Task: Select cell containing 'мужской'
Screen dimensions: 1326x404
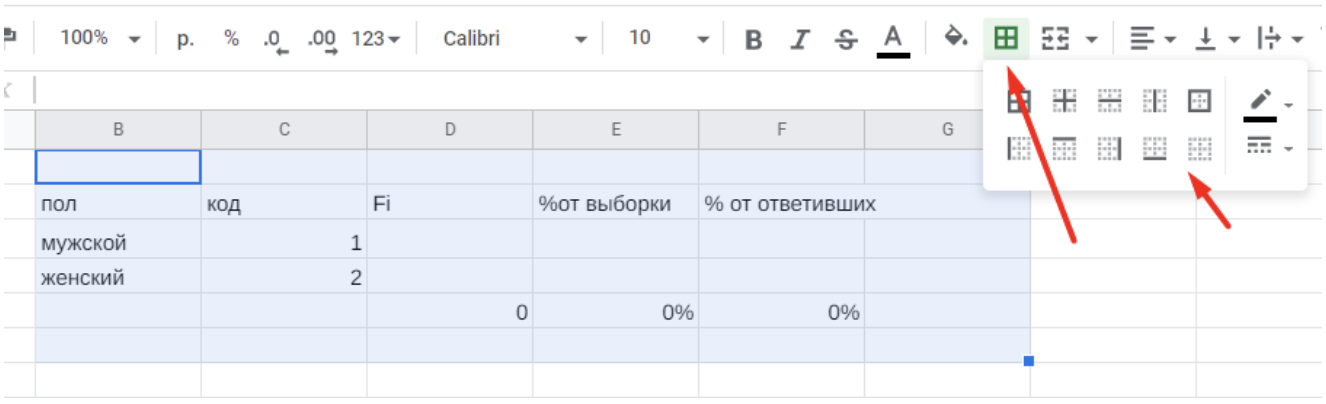Action: pos(118,243)
